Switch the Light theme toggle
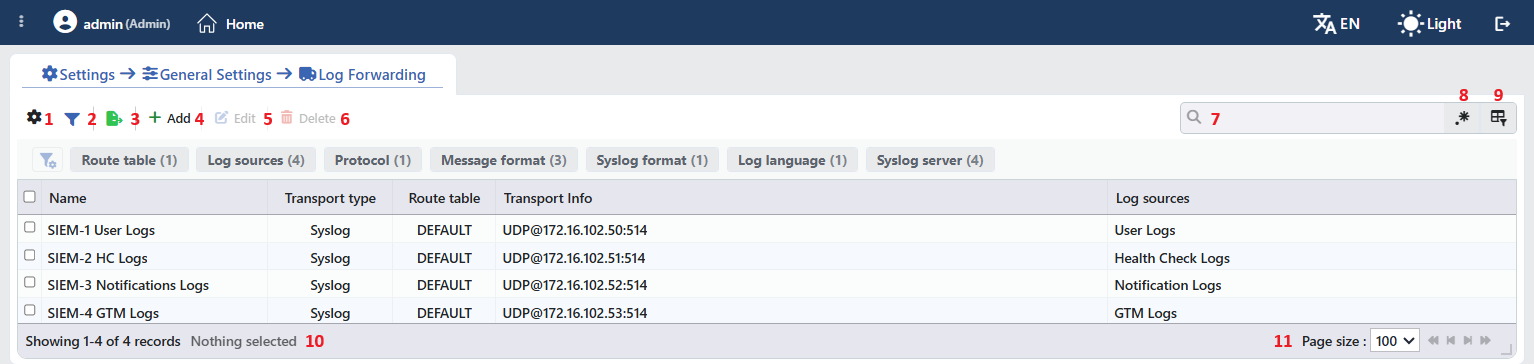This screenshot has width=1534, height=364. (1429, 23)
